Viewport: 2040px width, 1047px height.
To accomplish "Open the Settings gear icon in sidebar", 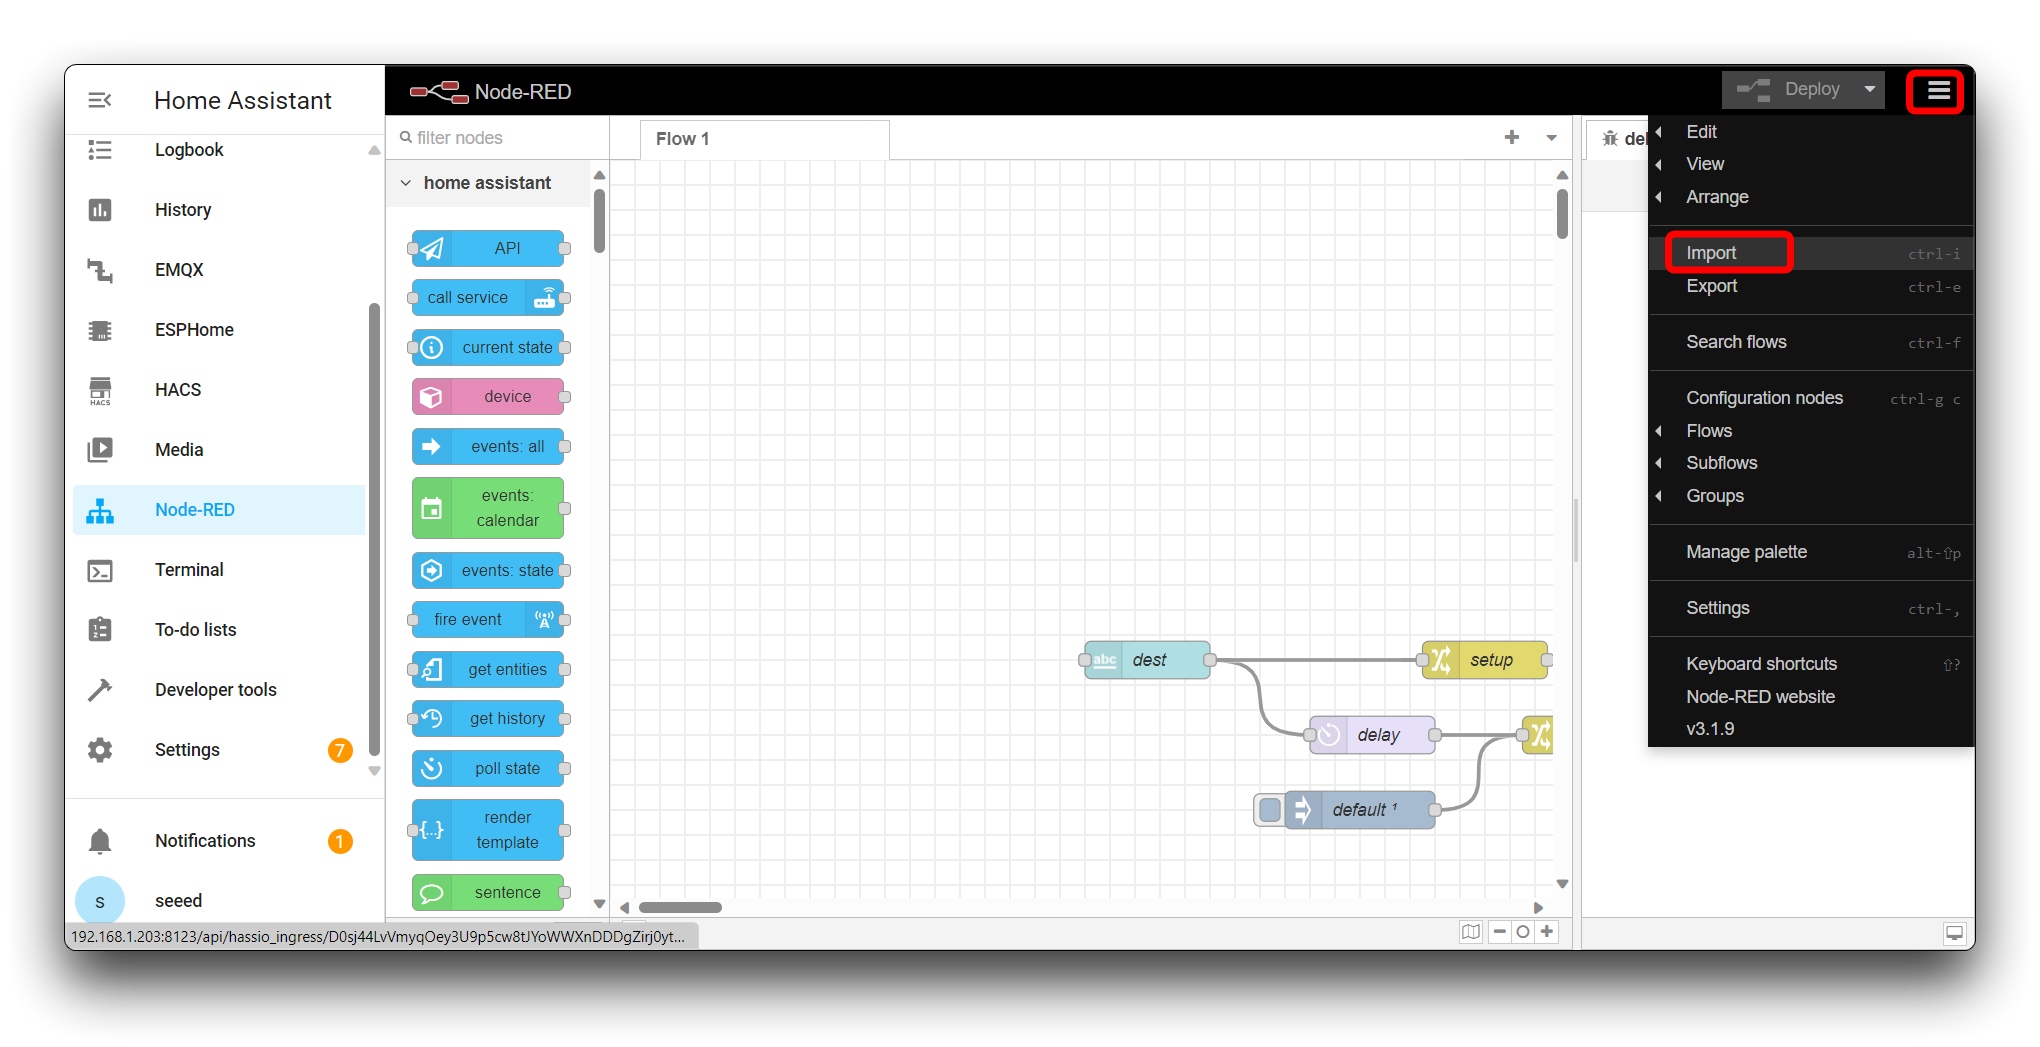I will pyautogui.click(x=99, y=750).
